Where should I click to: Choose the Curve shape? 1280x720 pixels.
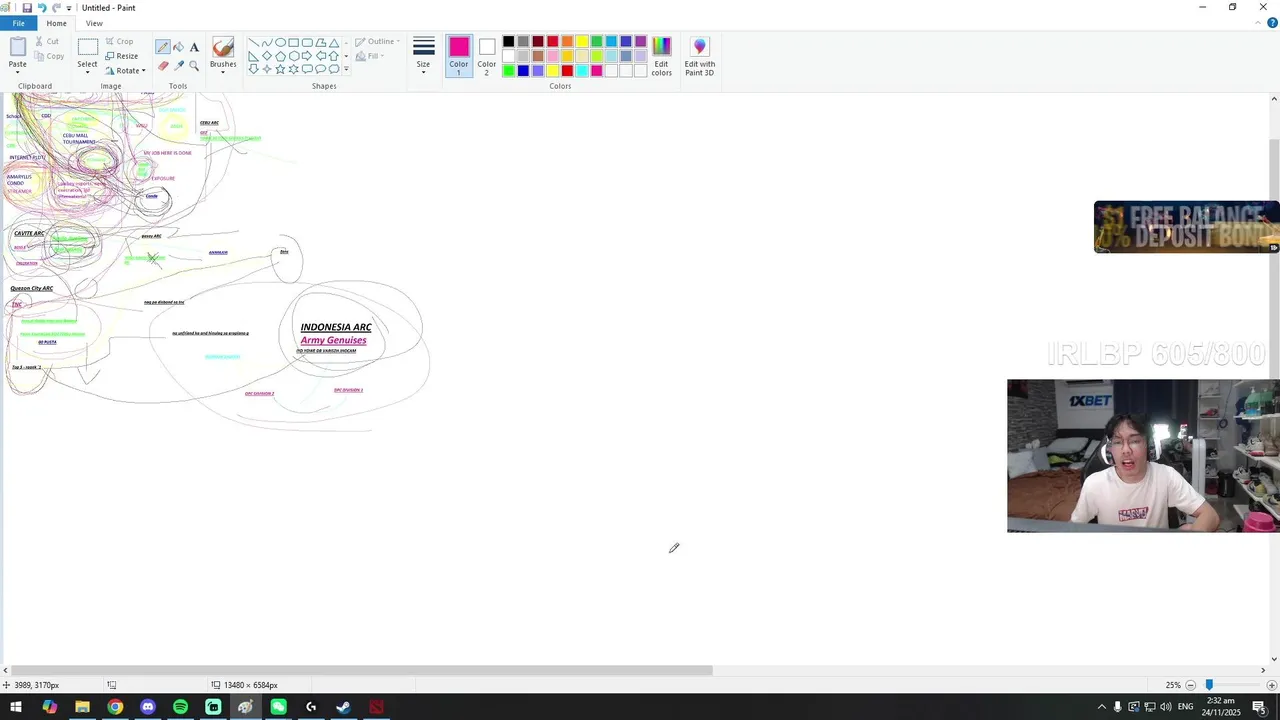tap(267, 43)
